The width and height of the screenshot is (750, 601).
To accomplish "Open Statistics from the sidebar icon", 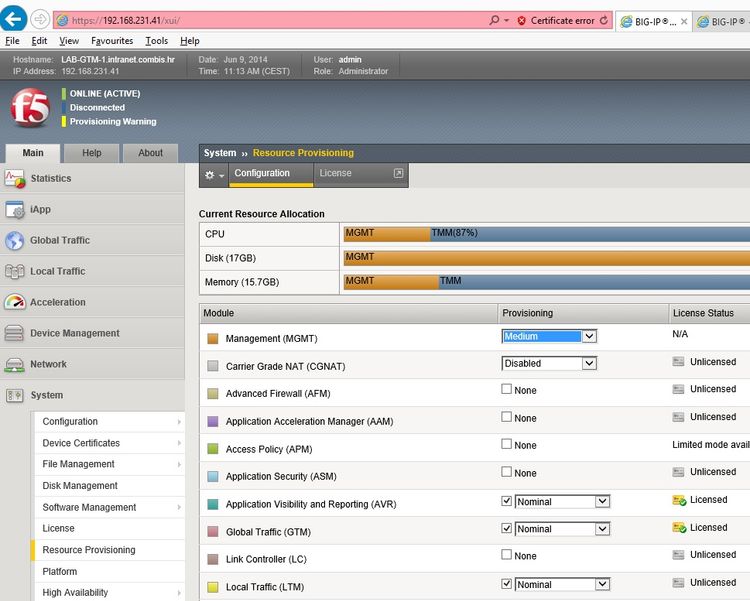I will coord(15,179).
